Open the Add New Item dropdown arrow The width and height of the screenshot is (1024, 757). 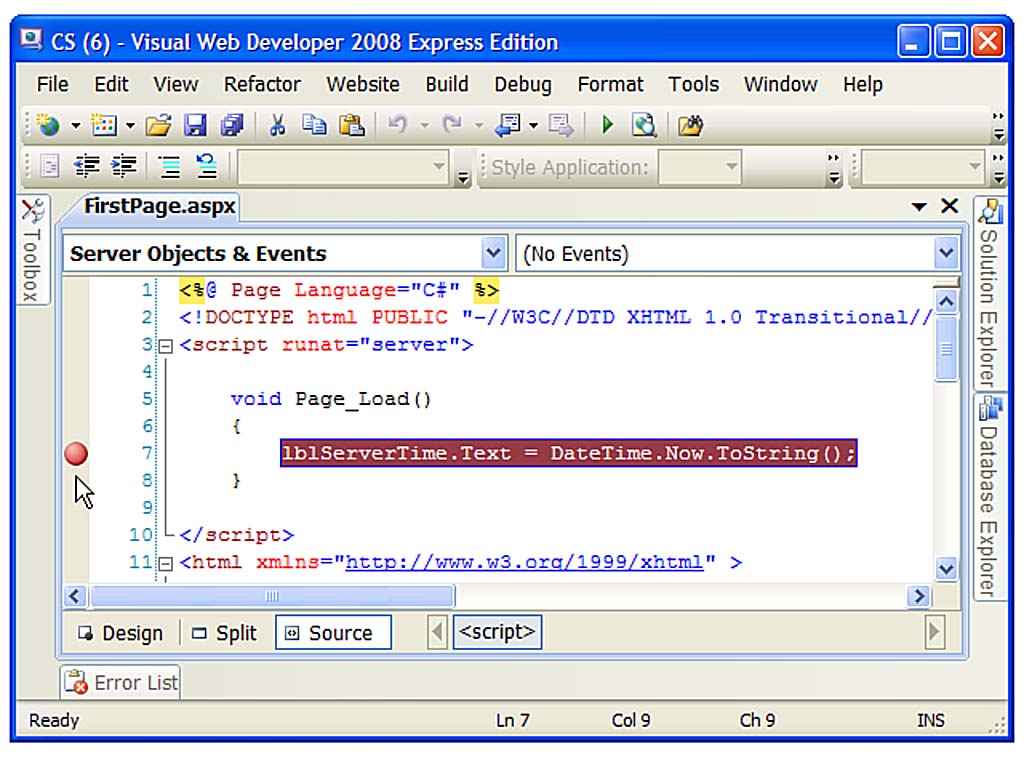point(131,125)
